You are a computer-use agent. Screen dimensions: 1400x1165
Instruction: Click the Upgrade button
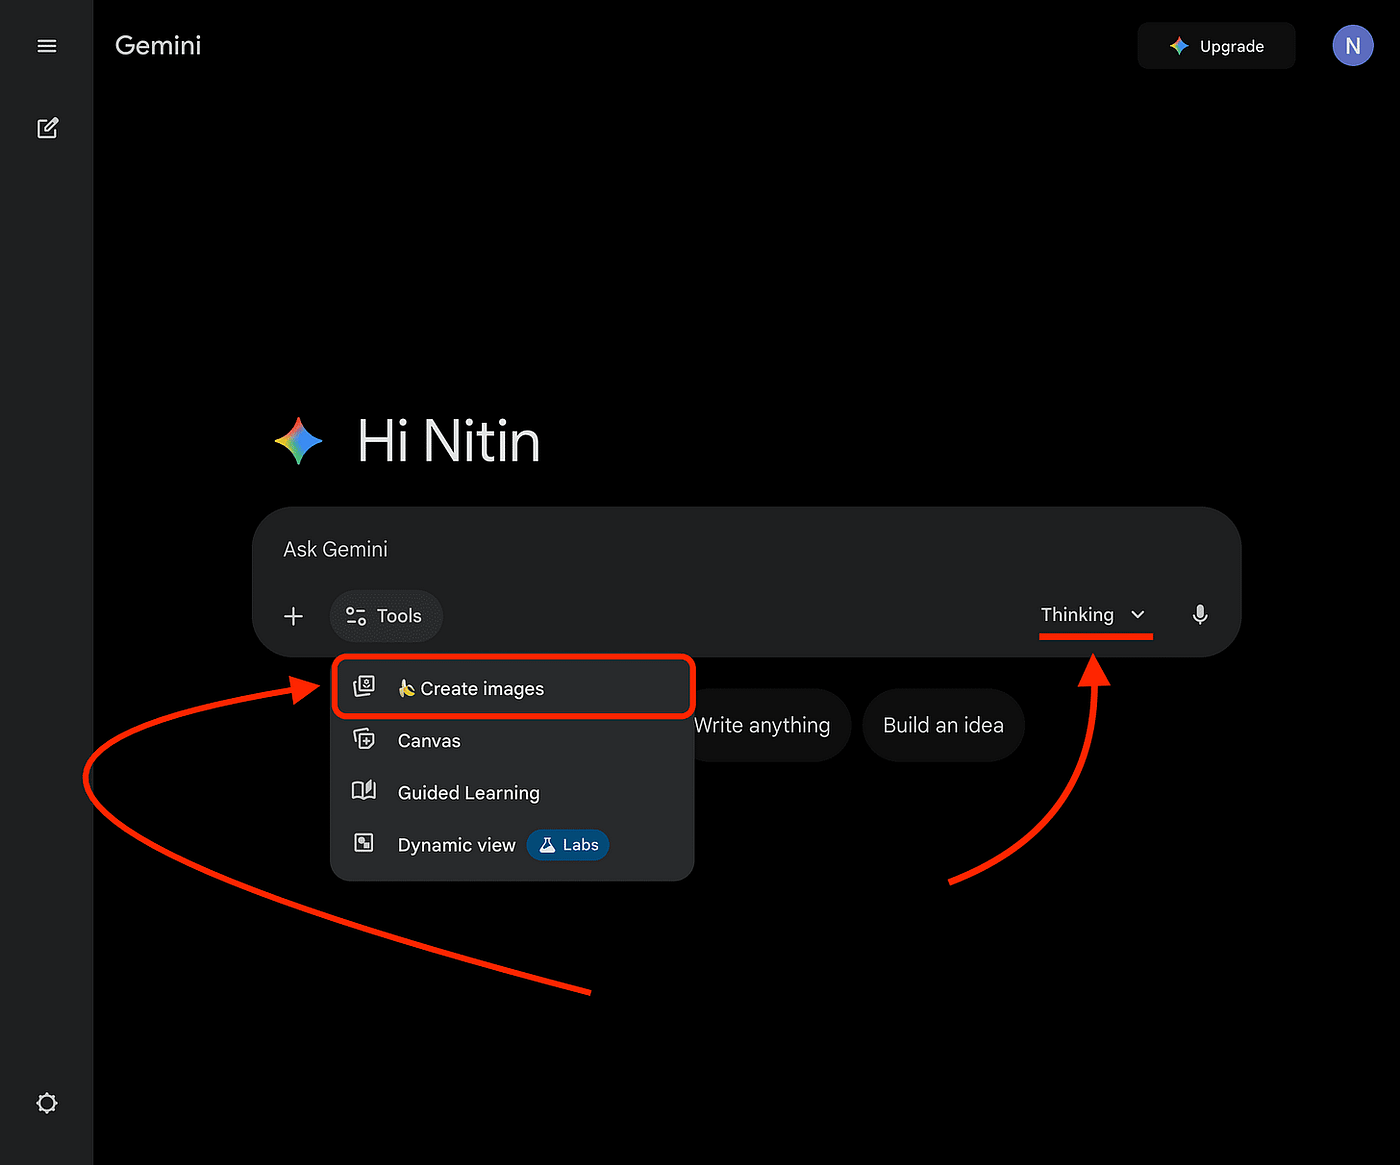pos(1216,46)
